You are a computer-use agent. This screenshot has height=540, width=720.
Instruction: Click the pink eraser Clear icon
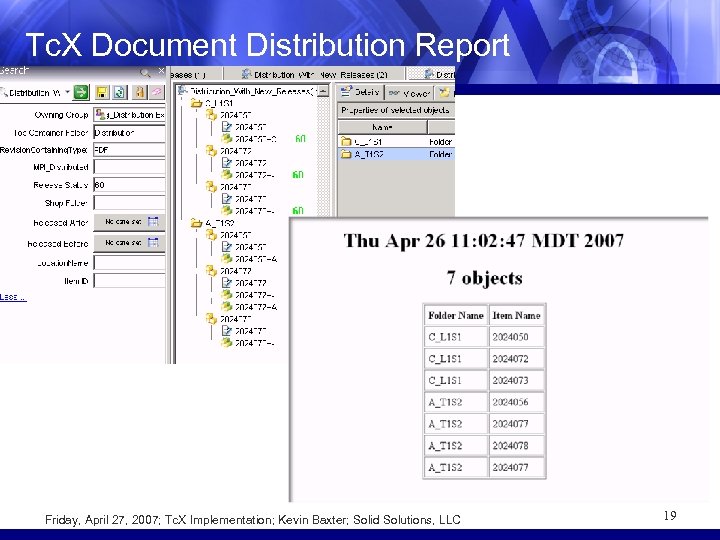click(x=157, y=93)
